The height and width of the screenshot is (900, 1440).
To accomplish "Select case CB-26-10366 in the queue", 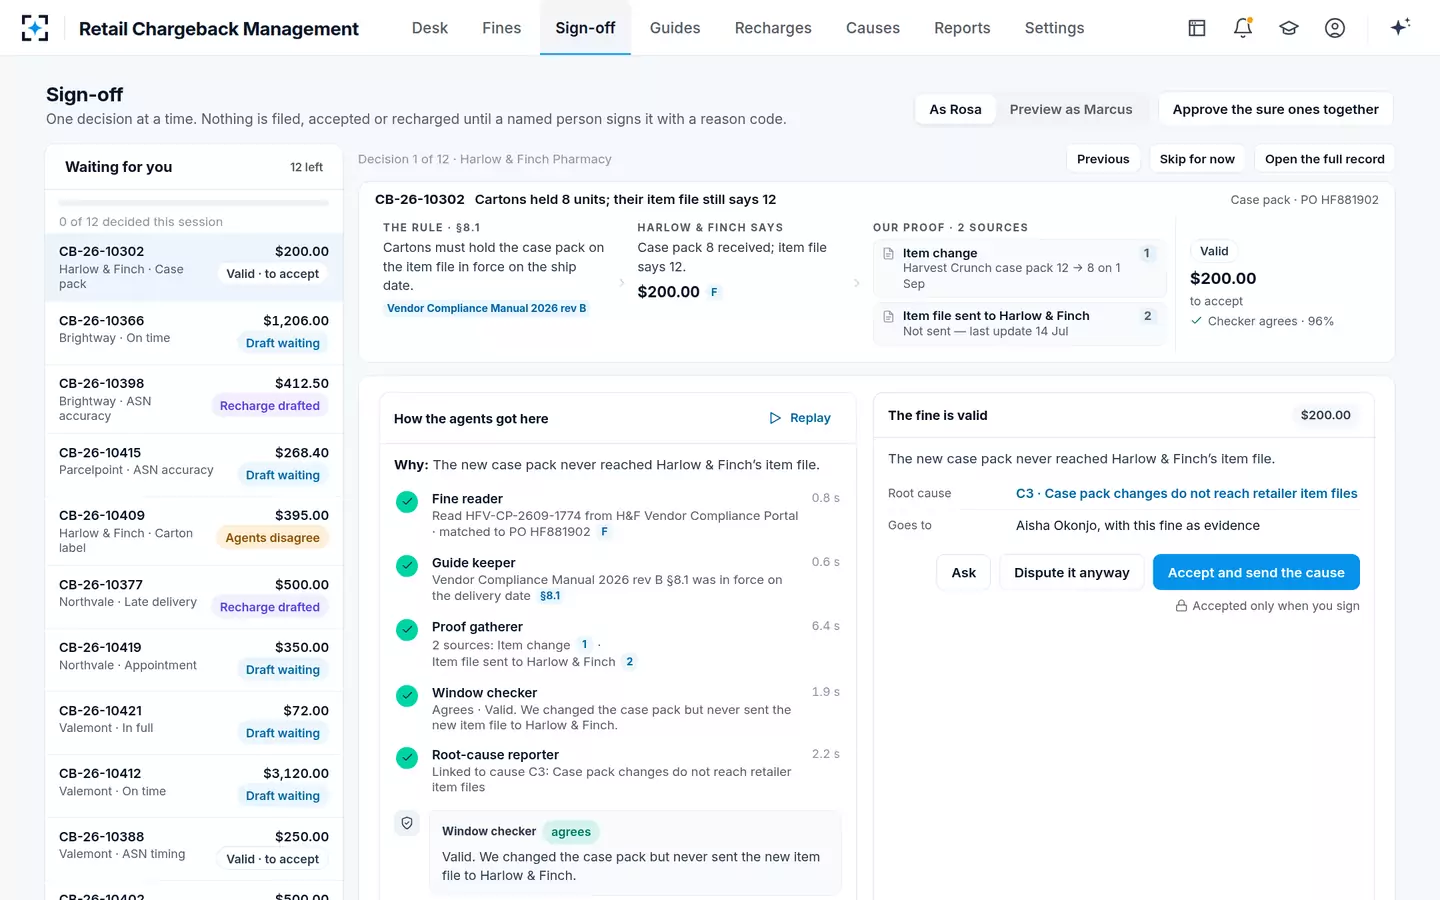I will click(194, 333).
